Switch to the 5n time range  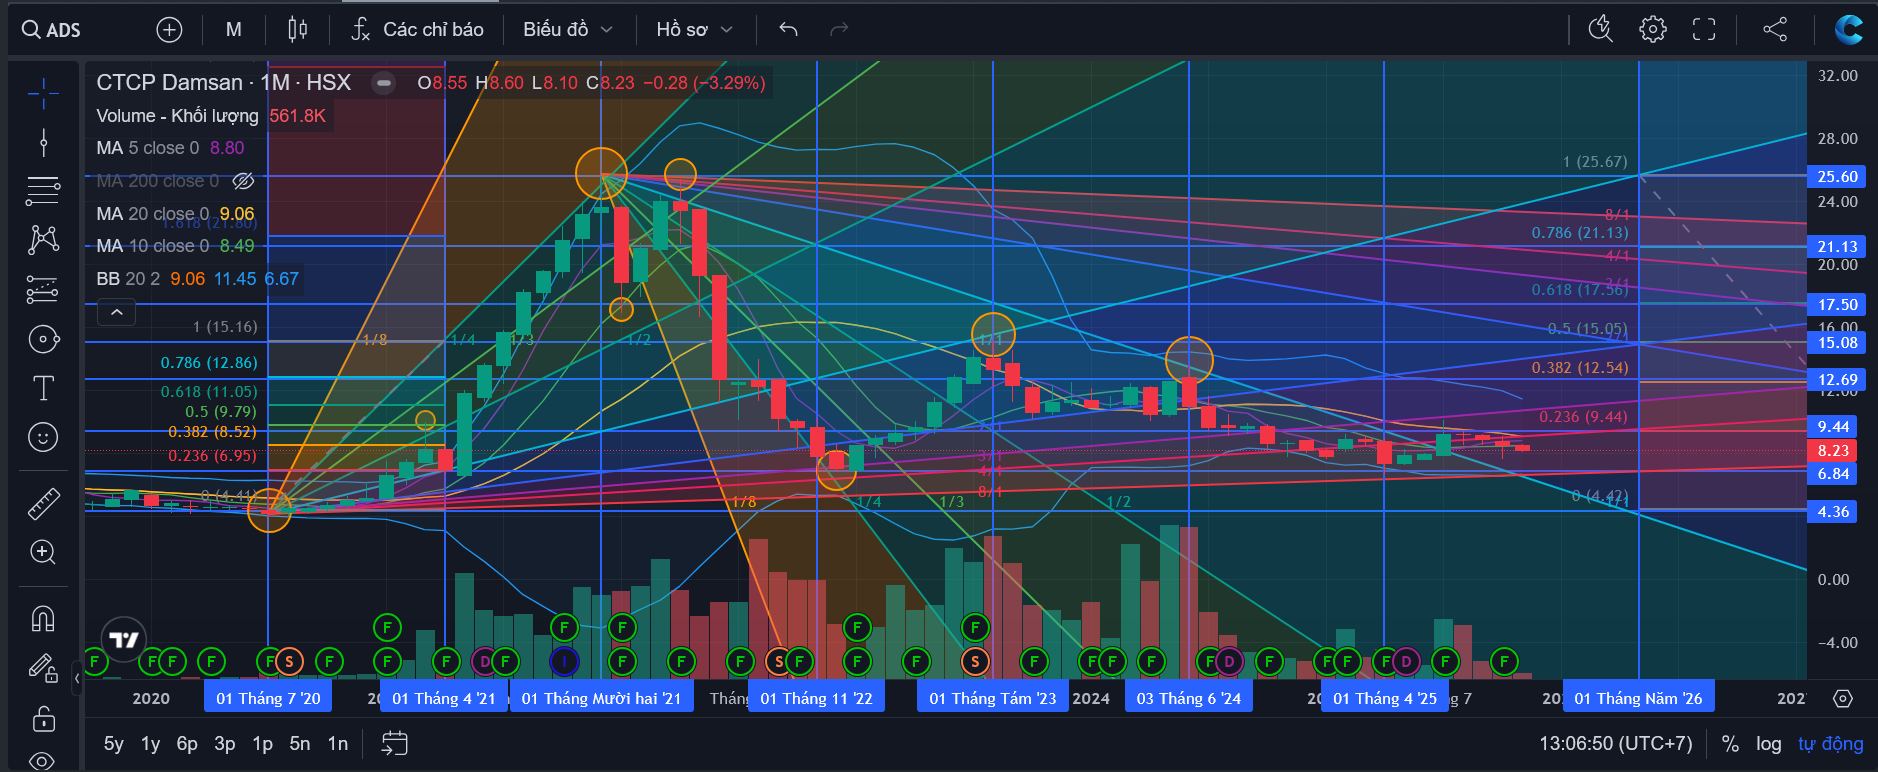click(x=300, y=744)
